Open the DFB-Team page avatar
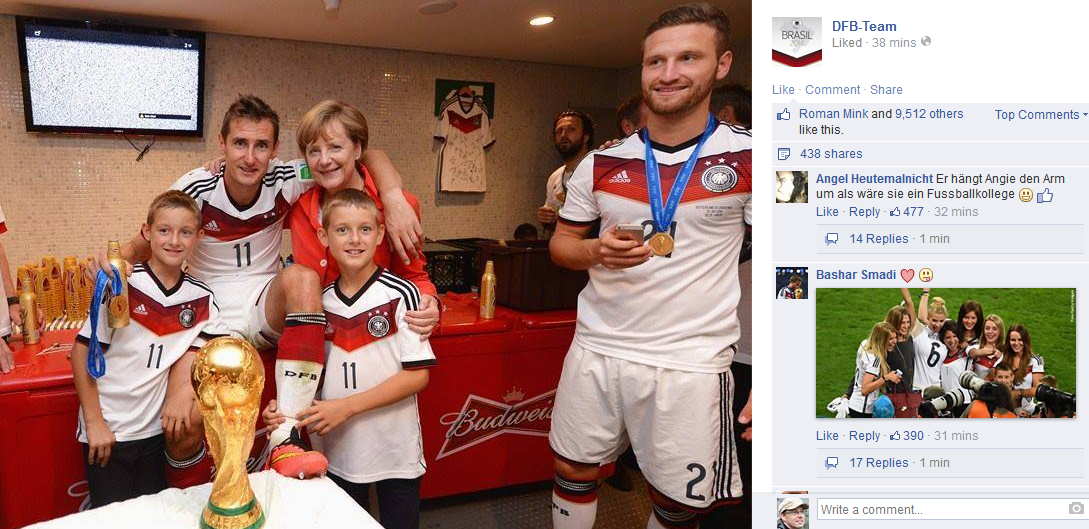1089x529 pixels. (x=797, y=42)
